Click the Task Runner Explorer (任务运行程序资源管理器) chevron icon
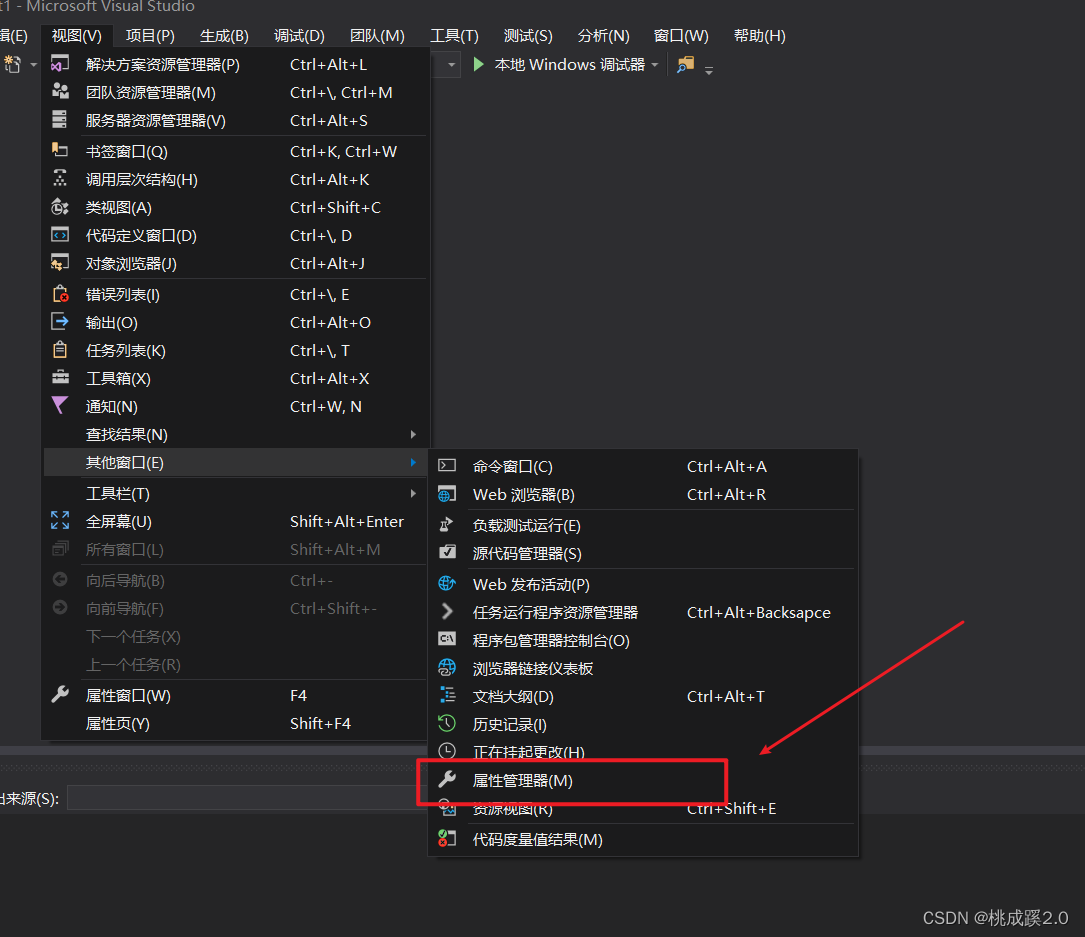1085x937 pixels. (447, 612)
